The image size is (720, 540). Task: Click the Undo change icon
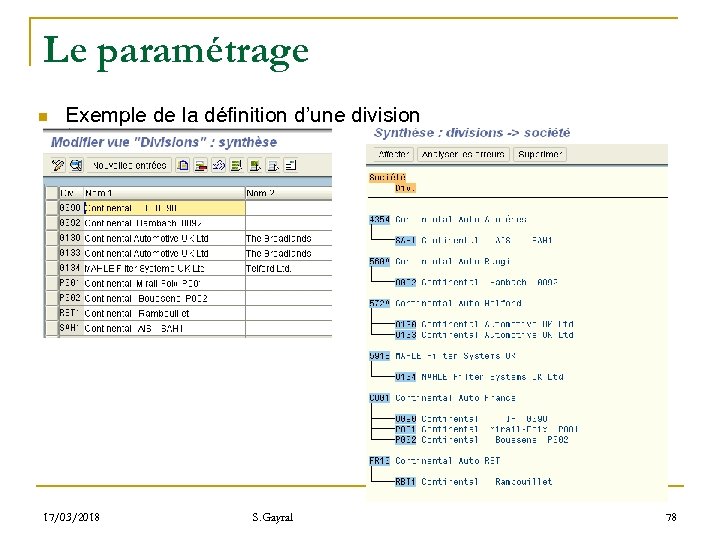[x=219, y=165]
